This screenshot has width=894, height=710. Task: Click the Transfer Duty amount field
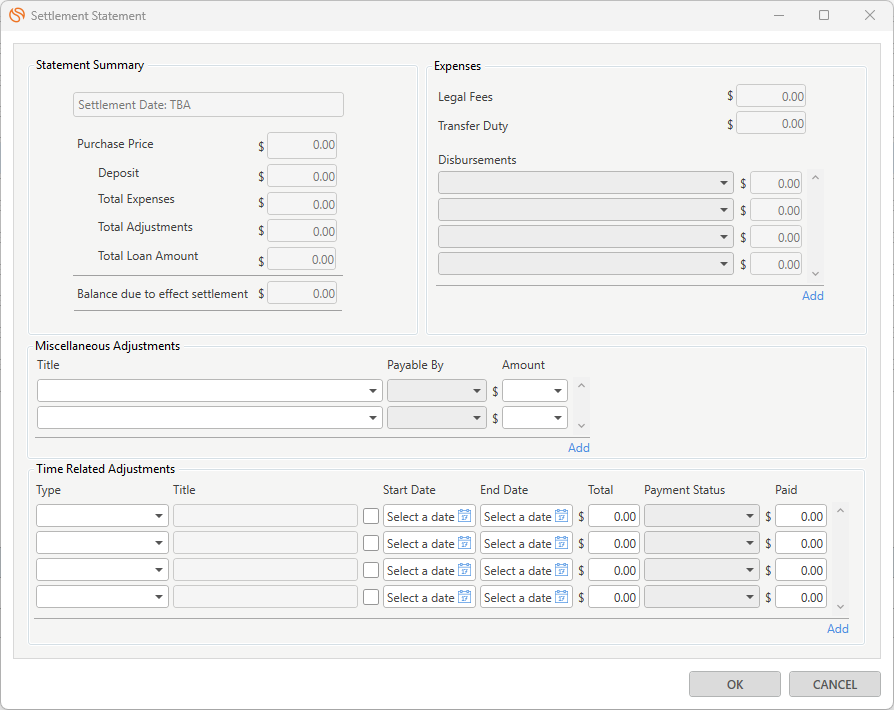(x=771, y=123)
